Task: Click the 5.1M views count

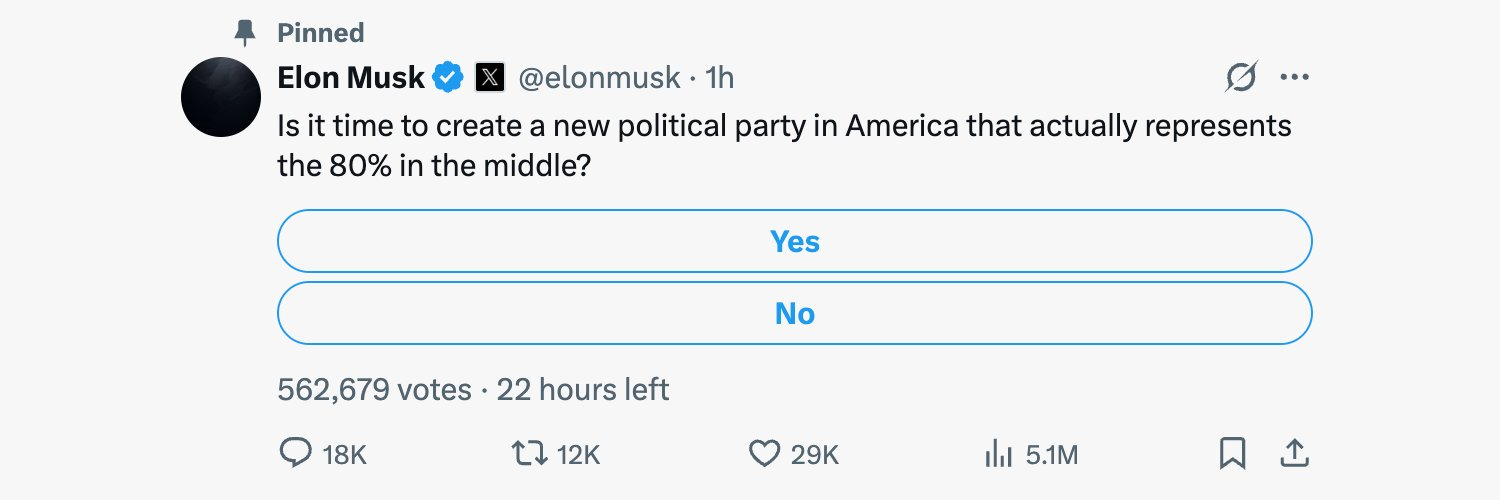Action: point(1052,456)
